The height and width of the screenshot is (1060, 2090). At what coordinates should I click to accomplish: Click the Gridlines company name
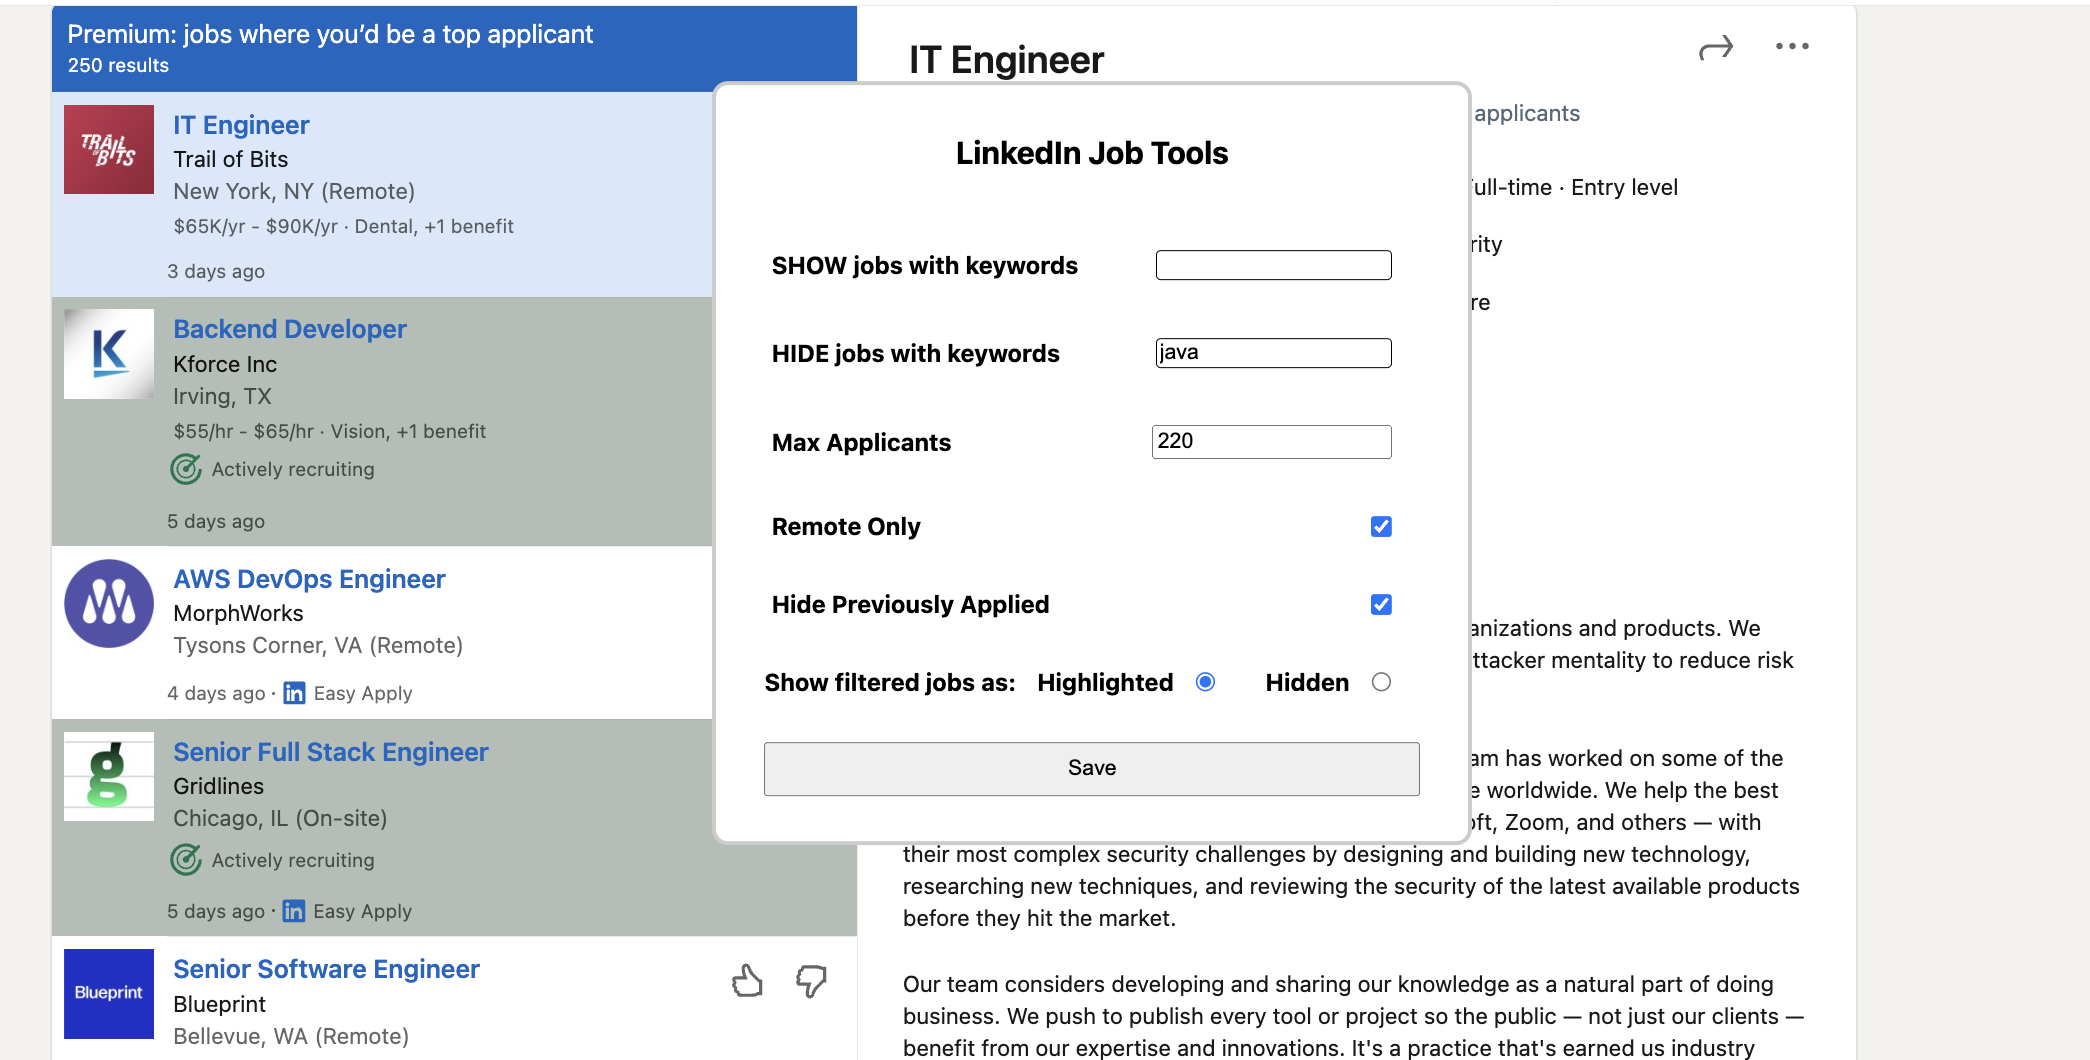pos(219,786)
